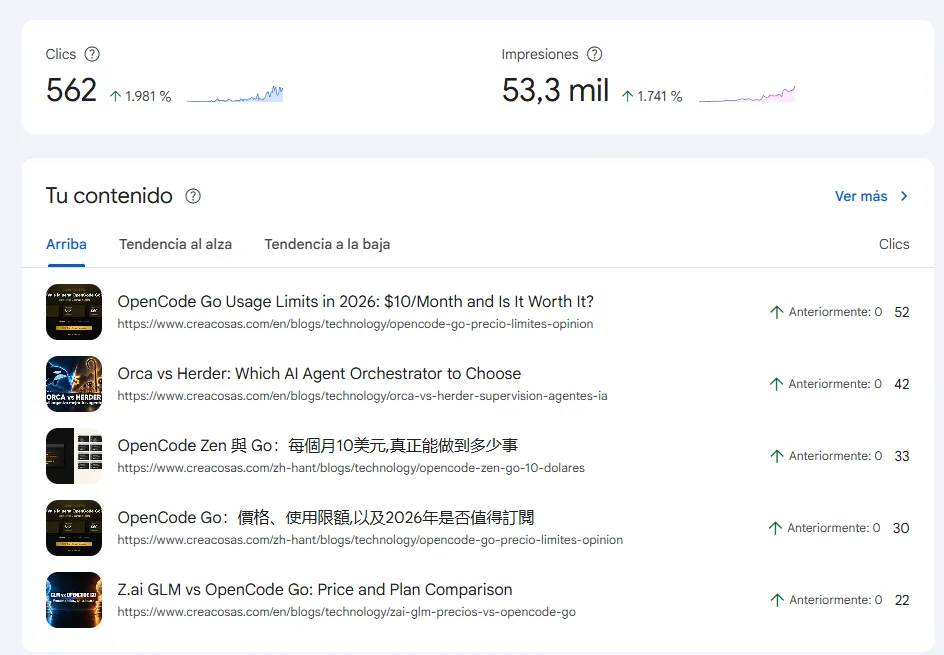Open OpenCode Go 價格 使用限額 article title
The width and height of the screenshot is (944, 655).
pyautogui.click(x=326, y=518)
